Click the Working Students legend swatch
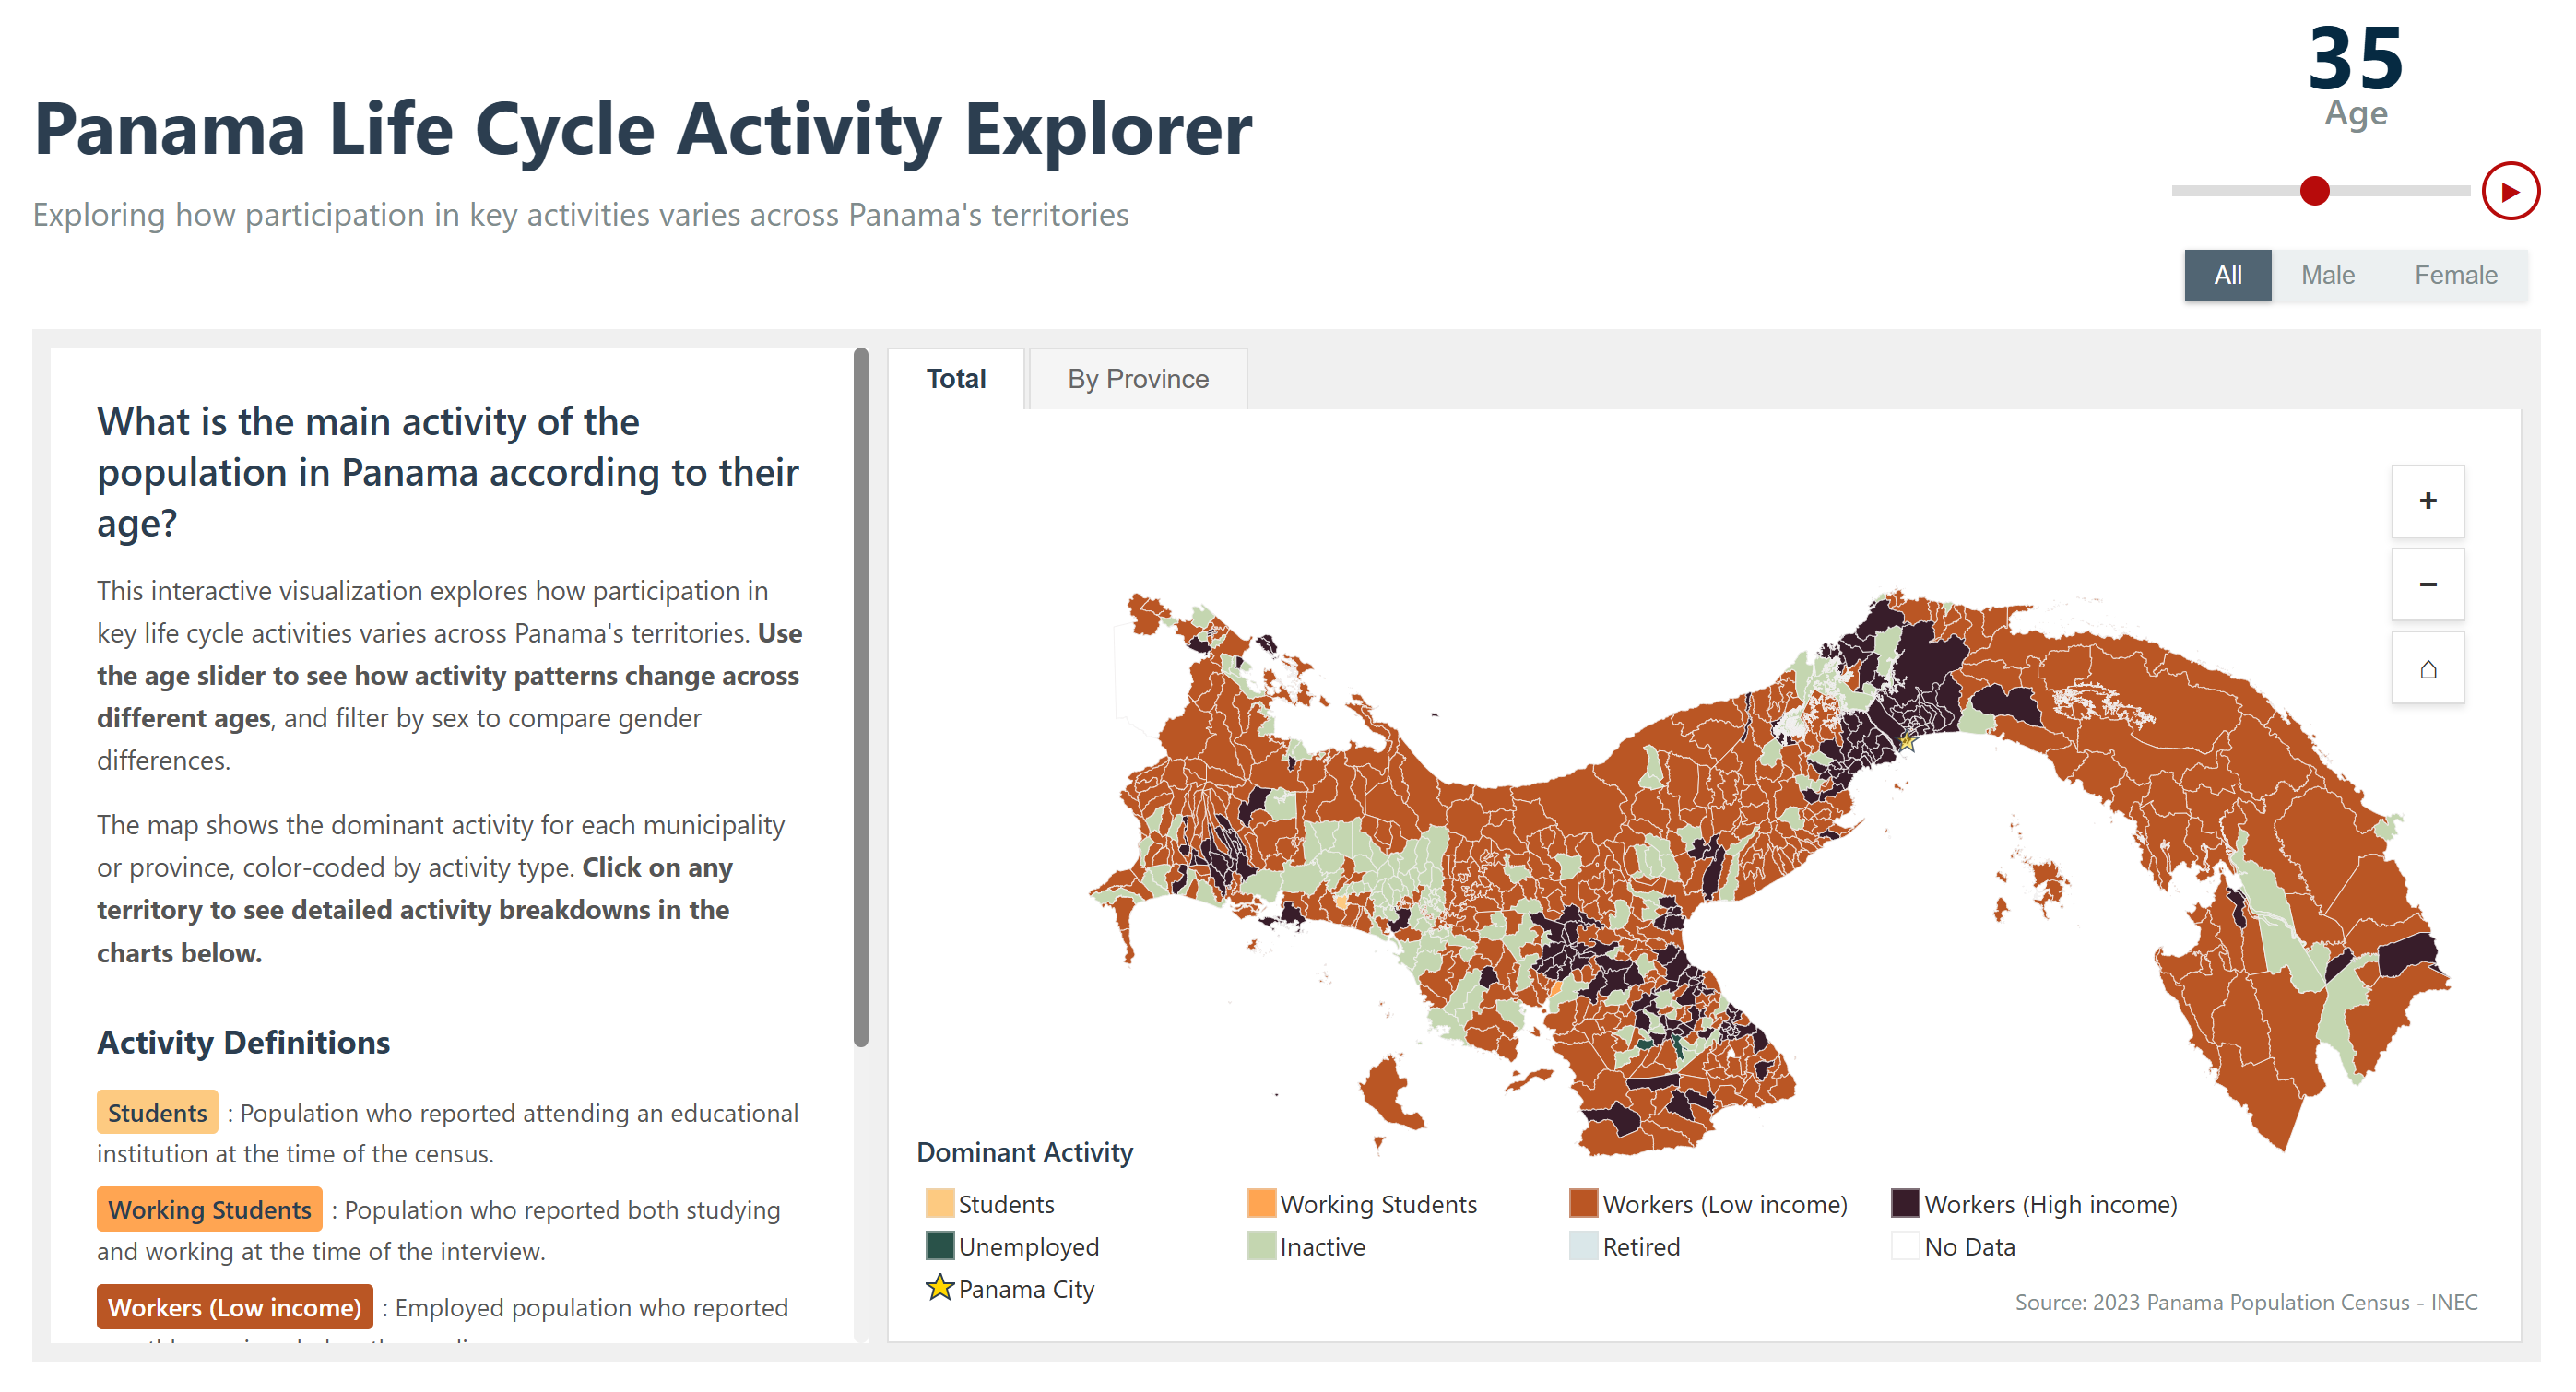 [x=1261, y=1203]
